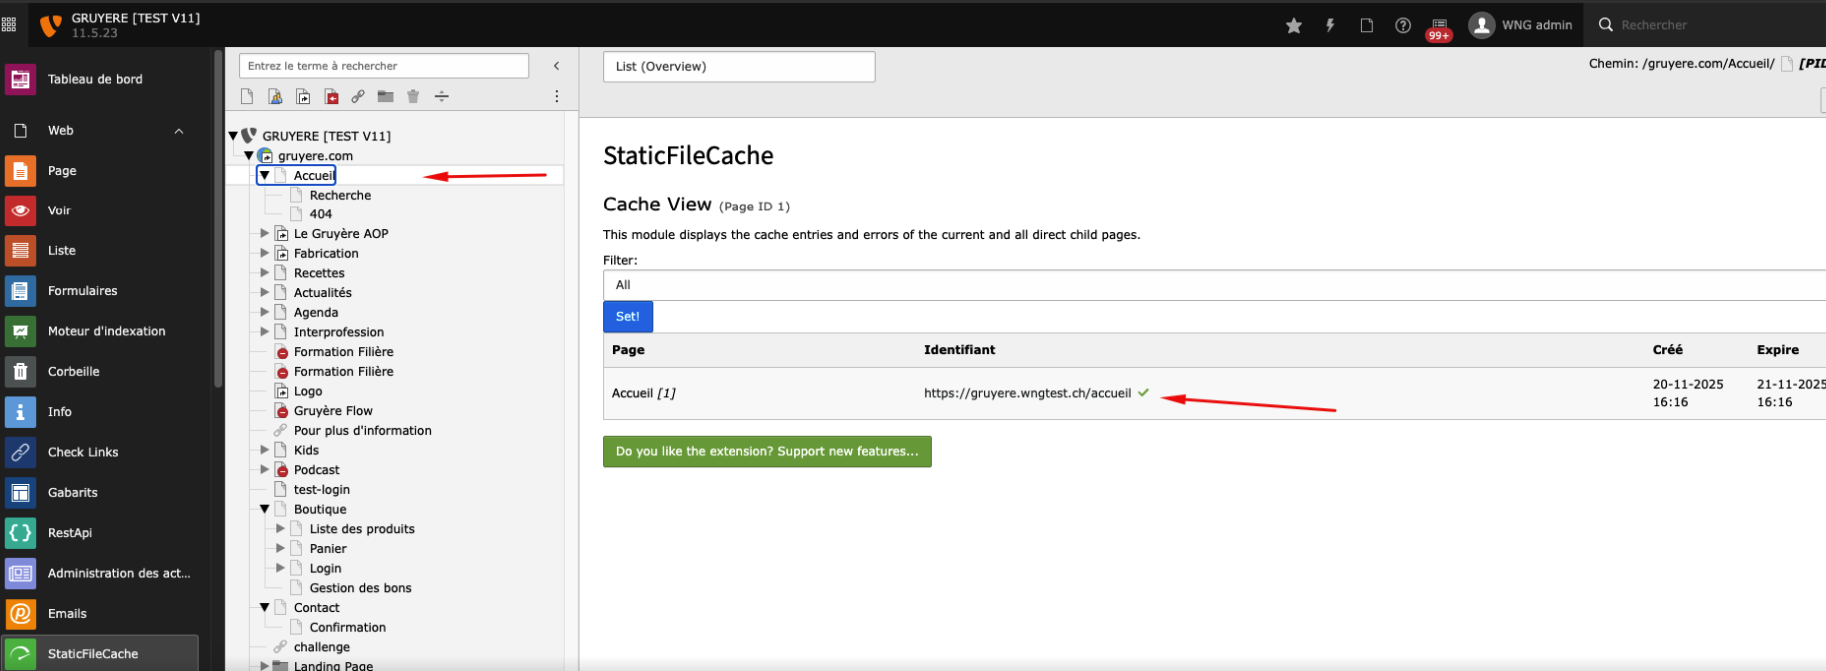Select the Fabrication page in tree
The image size is (1826, 671).
click(x=326, y=253)
